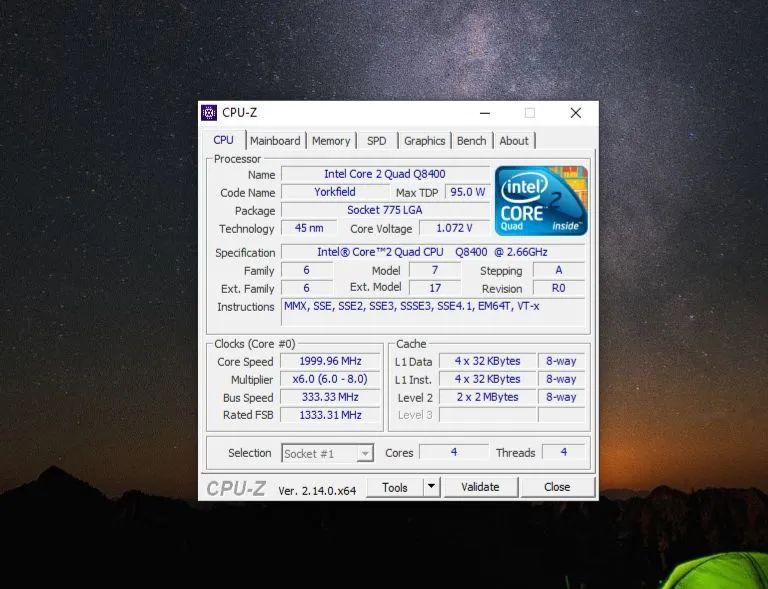The width and height of the screenshot is (768, 589).
Task: Click the Package value Socket 775 LGA
Action: click(x=385, y=210)
